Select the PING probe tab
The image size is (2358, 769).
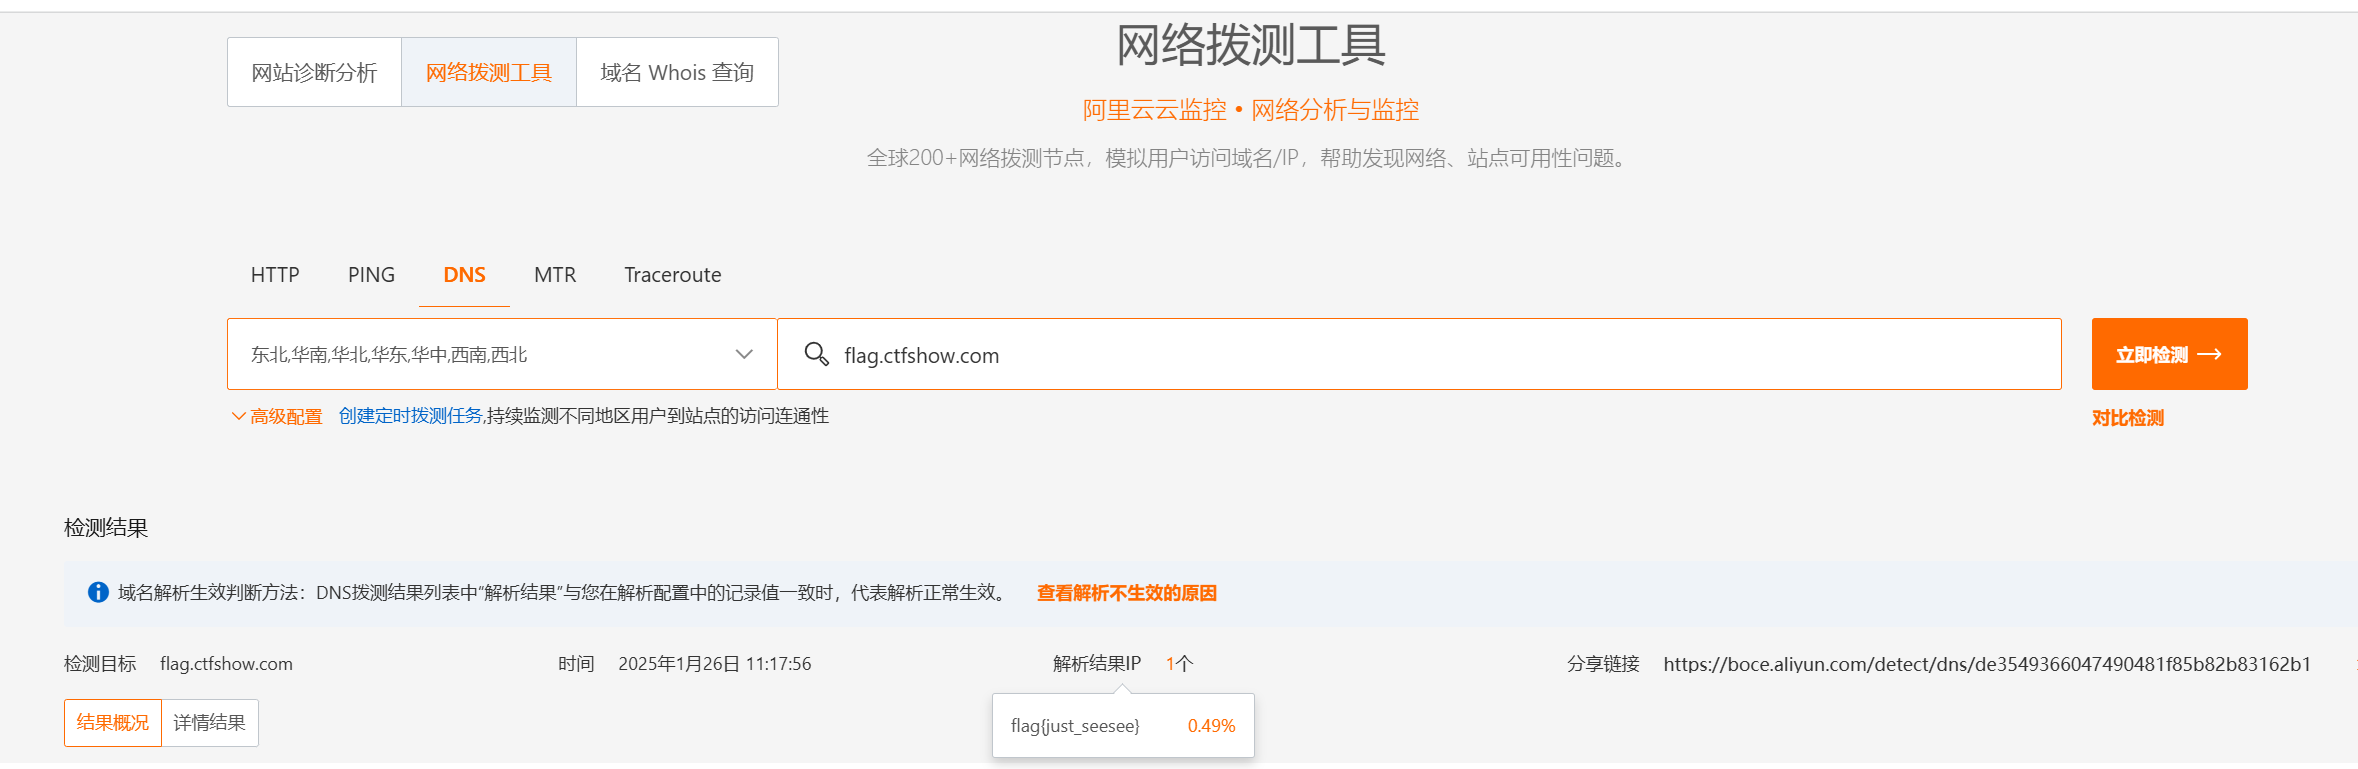(x=371, y=275)
